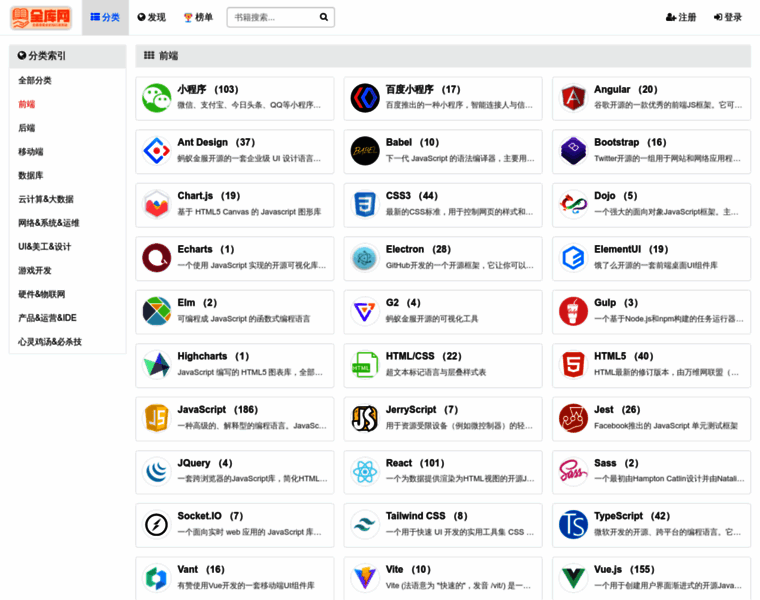Image resolution: width=760 pixels, height=600 pixels.
Task: Click the Sass logo icon
Action: [x=573, y=471]
